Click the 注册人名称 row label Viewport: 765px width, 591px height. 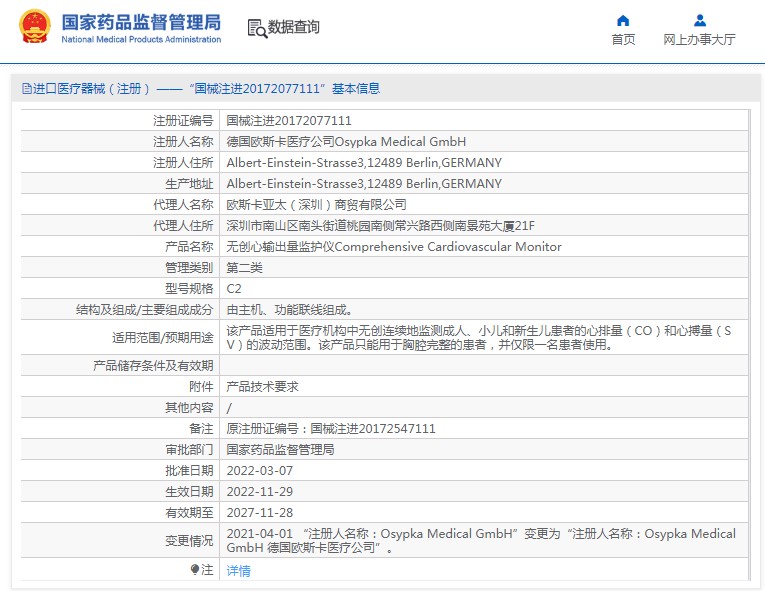[x=183, y=142]
